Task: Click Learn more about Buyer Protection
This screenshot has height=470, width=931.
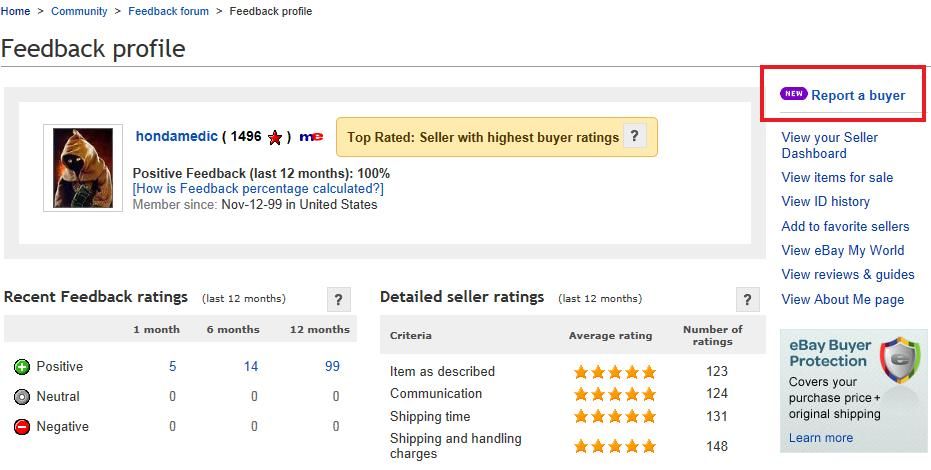Action: [x=821, y=438]
